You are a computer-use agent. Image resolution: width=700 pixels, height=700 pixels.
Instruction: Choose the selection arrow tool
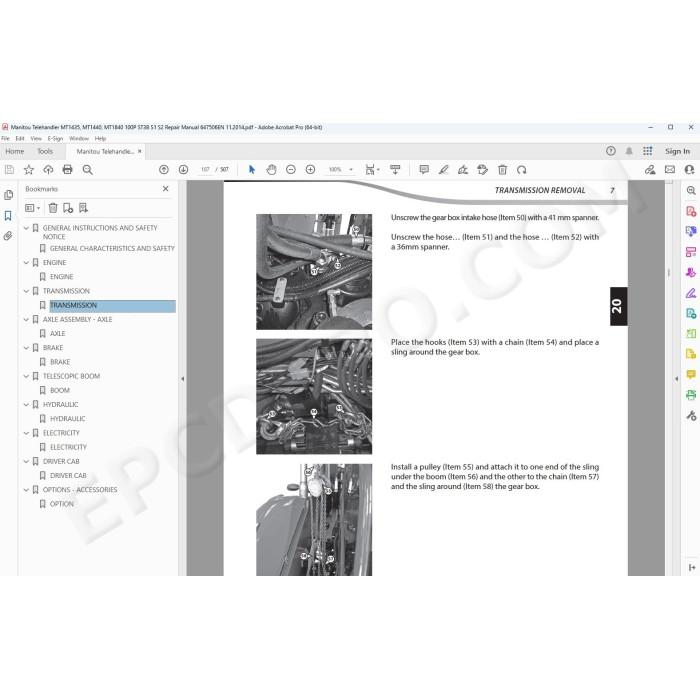point(252,170)
